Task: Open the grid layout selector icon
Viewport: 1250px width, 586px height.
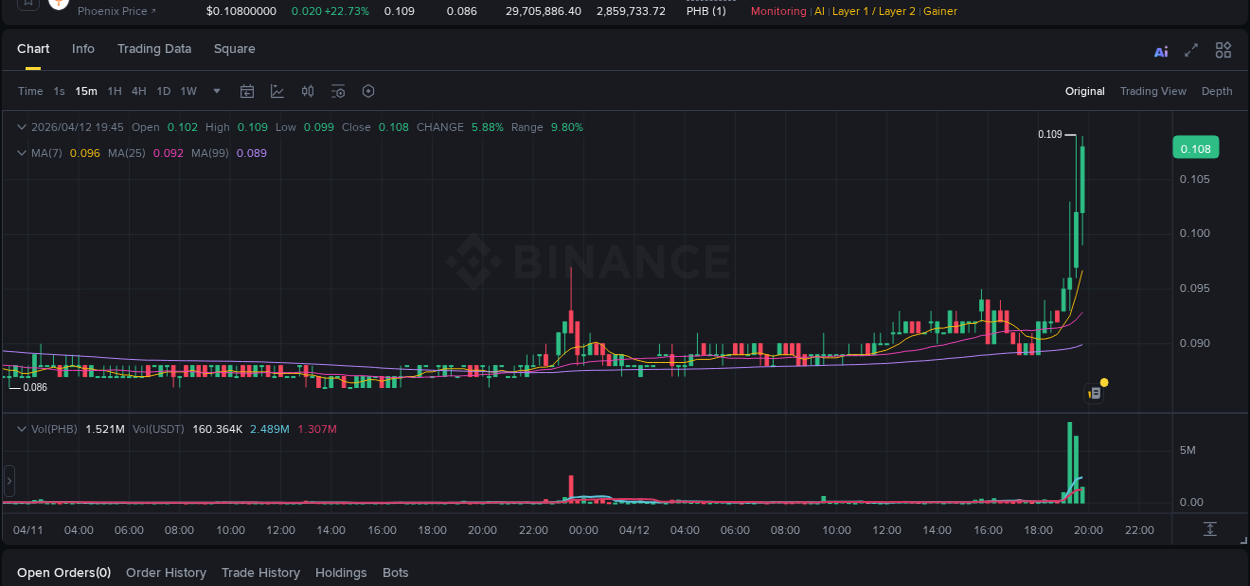Action: pos(1223,50)
